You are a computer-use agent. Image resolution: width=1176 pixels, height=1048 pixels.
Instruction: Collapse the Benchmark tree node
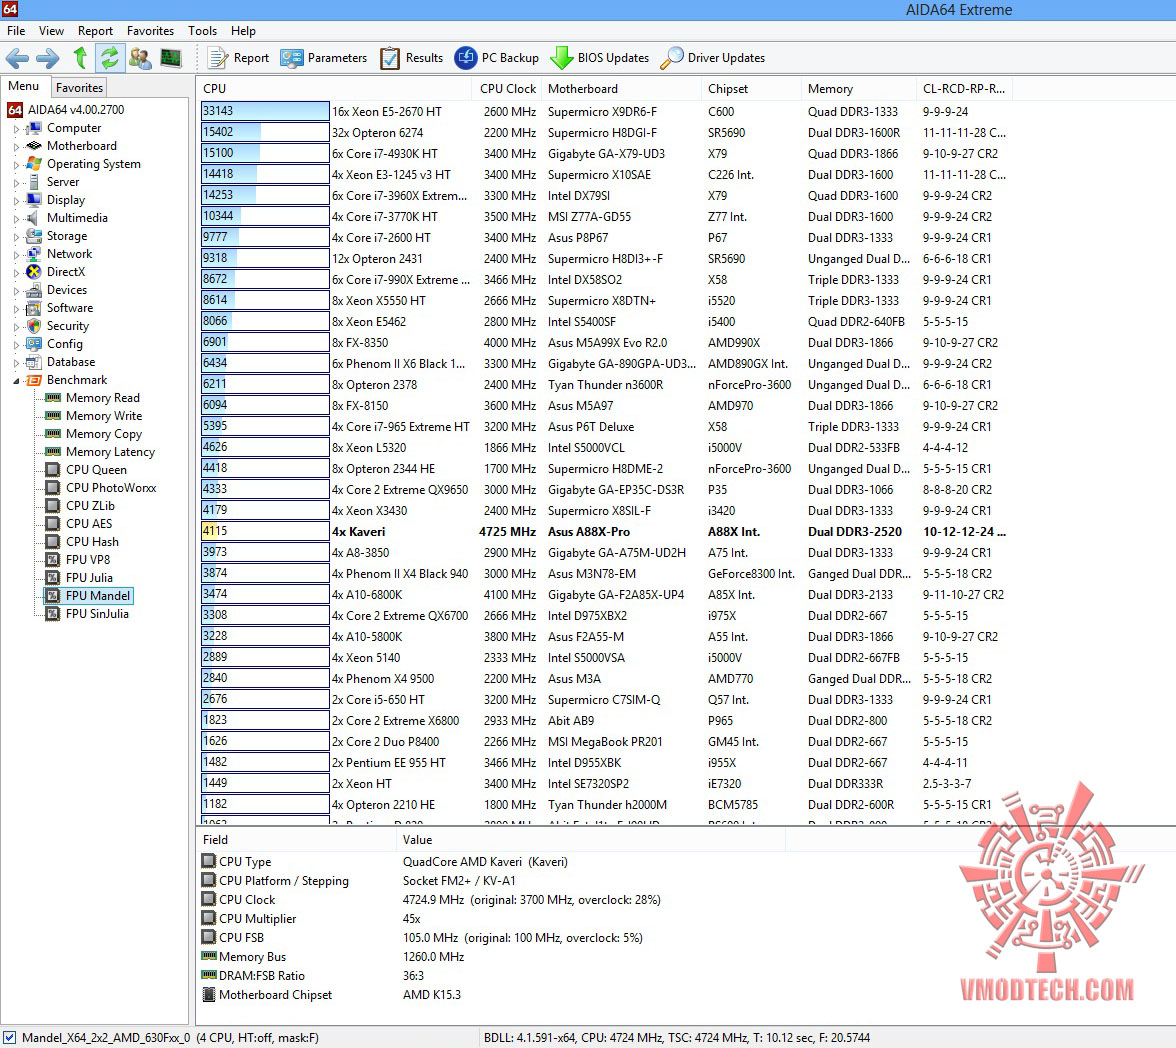[x=16, y=380]
